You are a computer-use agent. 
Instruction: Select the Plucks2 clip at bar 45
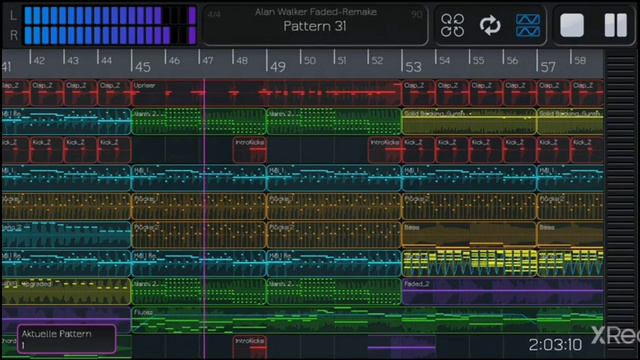[x=199, y=235]
